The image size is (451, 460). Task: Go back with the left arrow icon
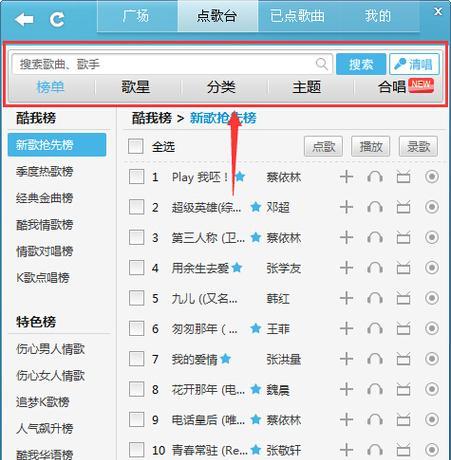pyautogui.click(x=24, y=20)
